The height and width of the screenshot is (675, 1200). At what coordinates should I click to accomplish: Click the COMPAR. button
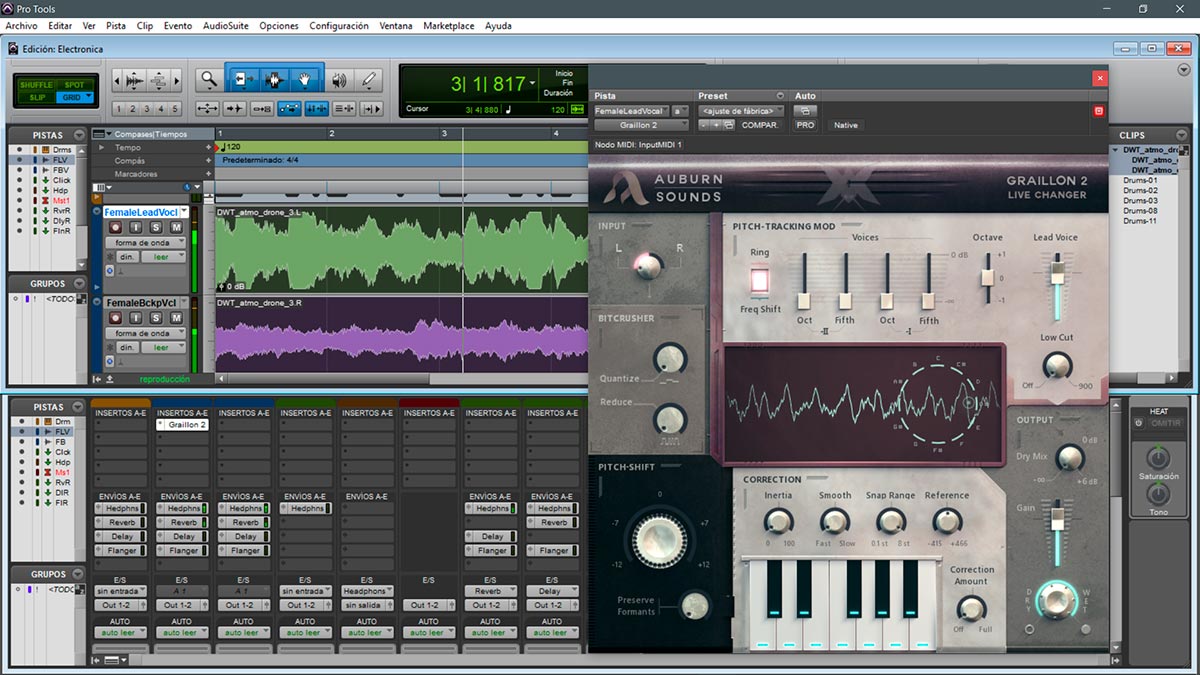(760, 125)
